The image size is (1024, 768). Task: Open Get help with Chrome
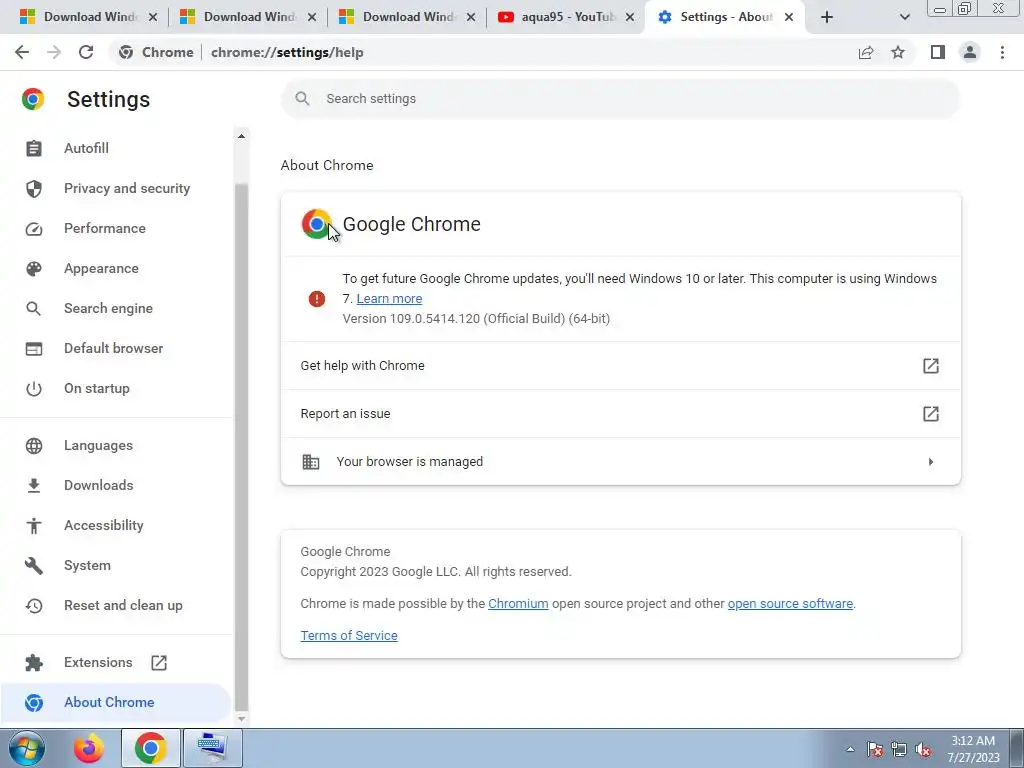[620, 366]
